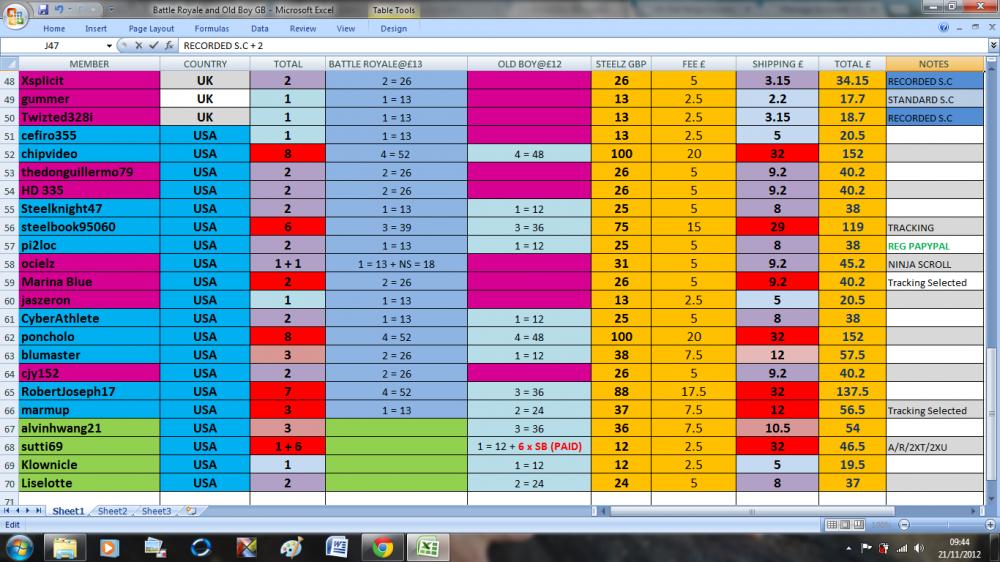This screenshot has width=1000, height=562.
Task: Open the View ribbon tab
Action: click(346, 29)
